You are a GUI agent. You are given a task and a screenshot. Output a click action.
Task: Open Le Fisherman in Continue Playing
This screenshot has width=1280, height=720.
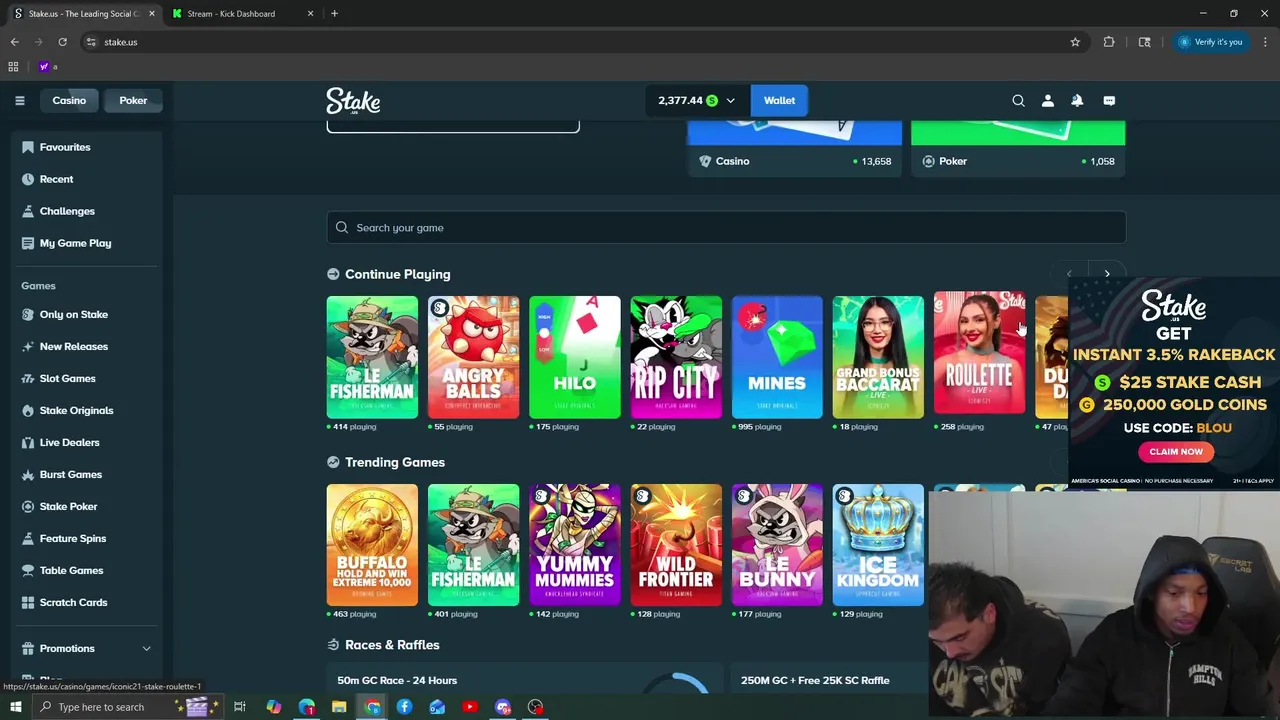point(372,357)
